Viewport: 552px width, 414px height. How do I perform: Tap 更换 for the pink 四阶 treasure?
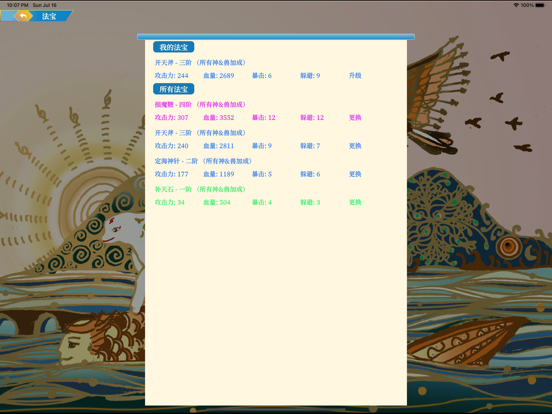tap(355, 118)
